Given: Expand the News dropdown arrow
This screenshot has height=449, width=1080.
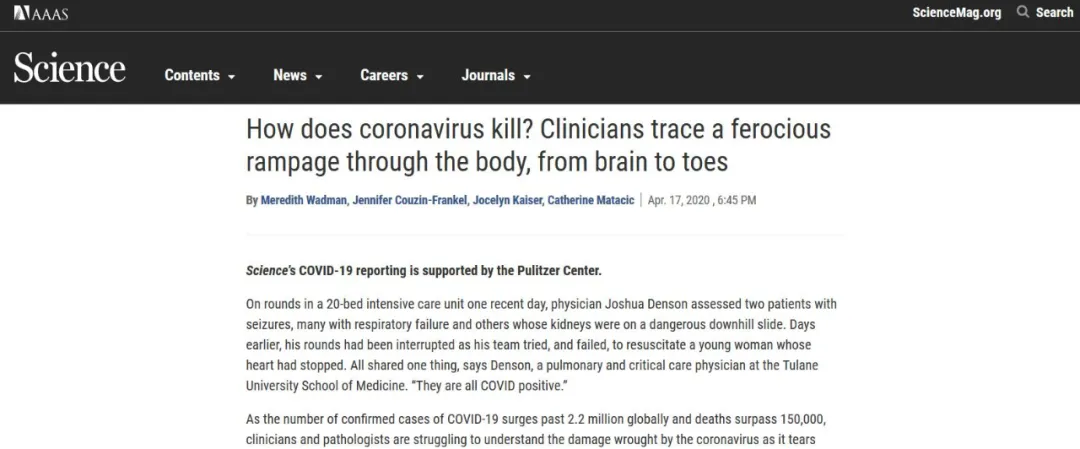Looking at the screenshot, I should [318, 77].
